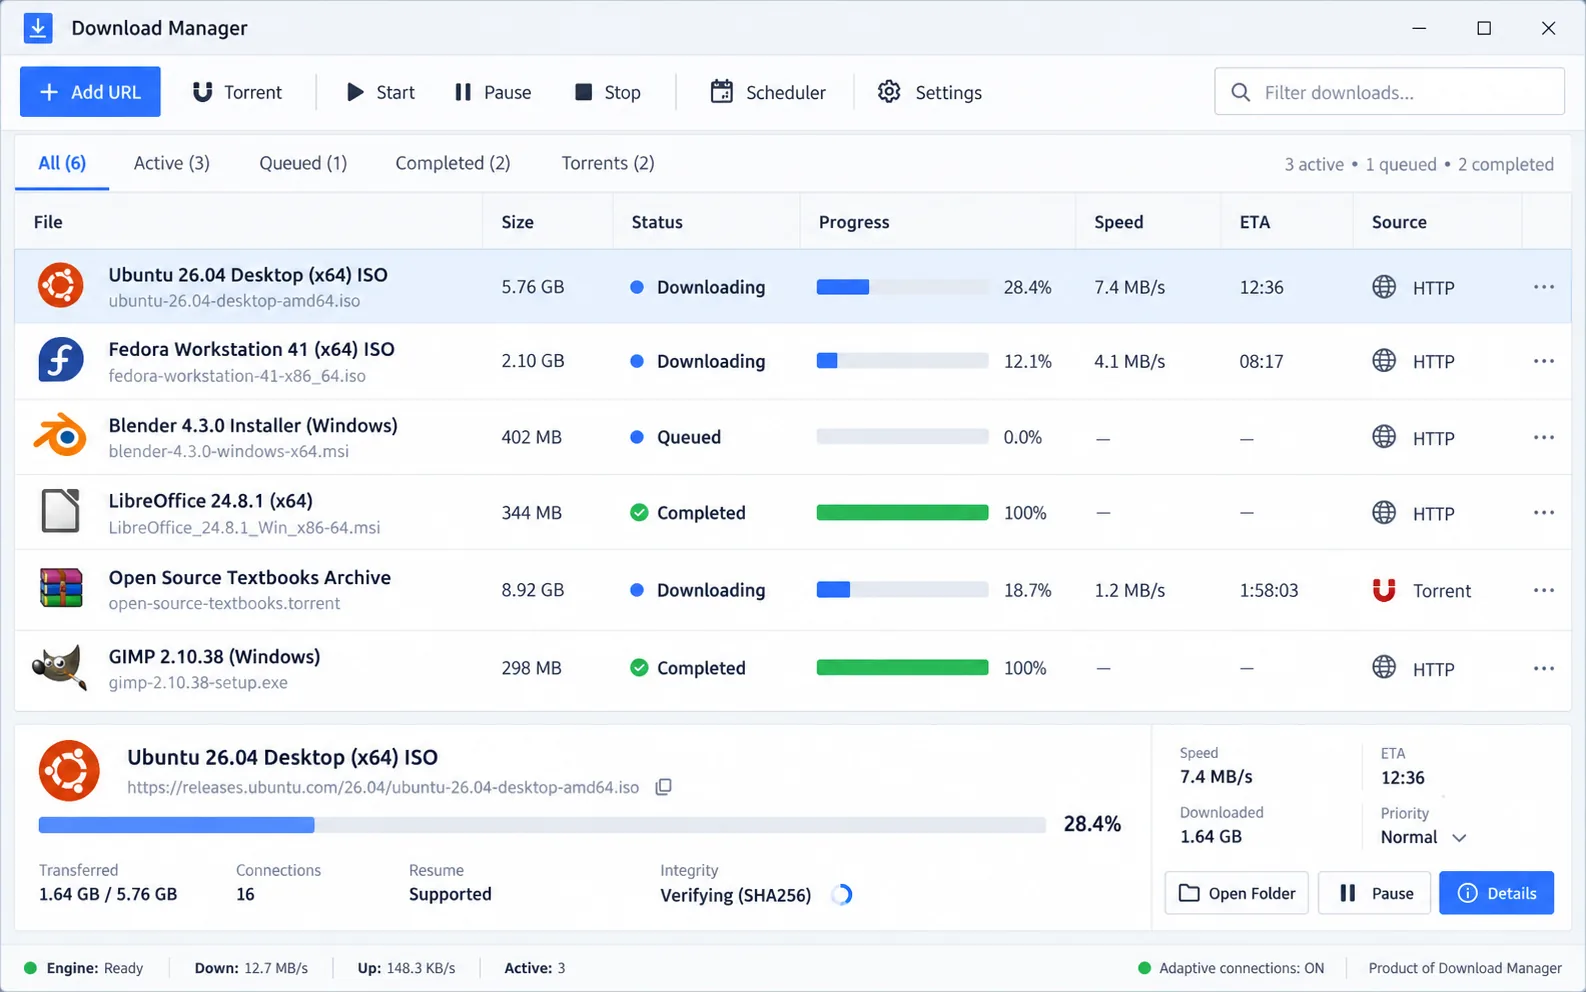The height and width of the screenshot is (992, 1586).
Task: Click Stop in the toolbar
Action: [607, 92]
